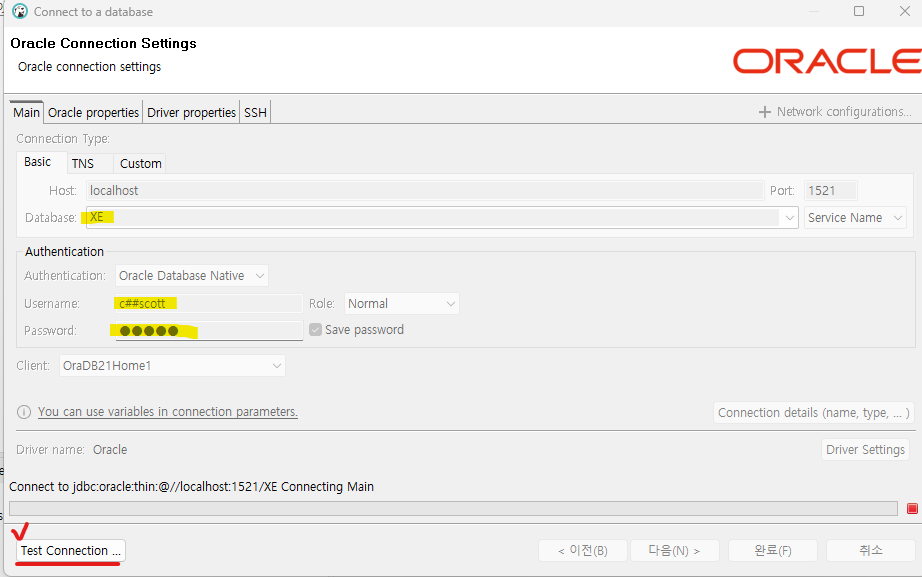Image resolution: width=922 pixels, height=577 pixels.
Task: Click the red stop icon beside progress bar
Action: pos(912,509)
